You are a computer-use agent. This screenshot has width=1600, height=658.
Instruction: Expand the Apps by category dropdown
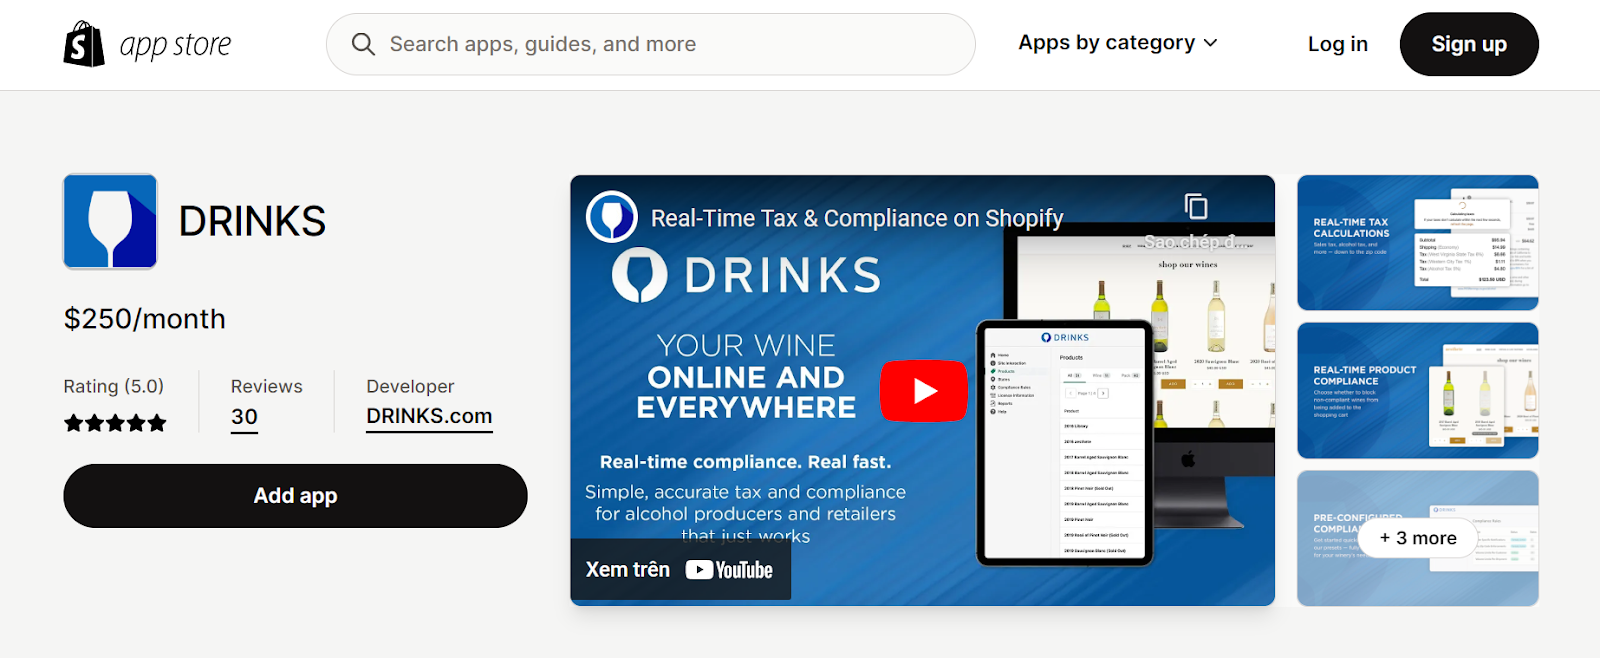[x=1118, y=43]
